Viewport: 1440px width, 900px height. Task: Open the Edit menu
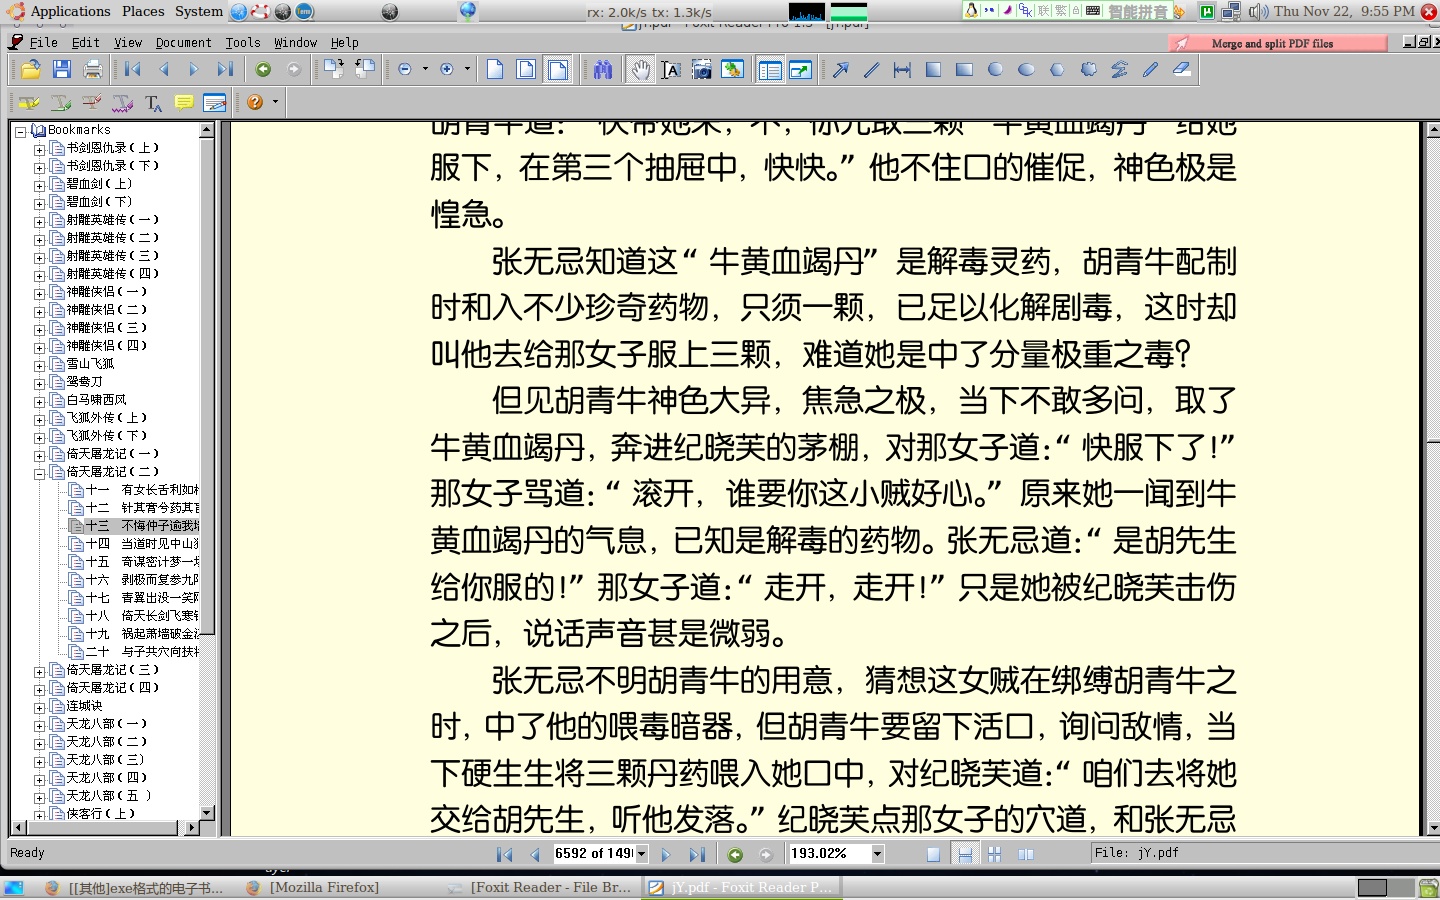(x=86, y=43)
